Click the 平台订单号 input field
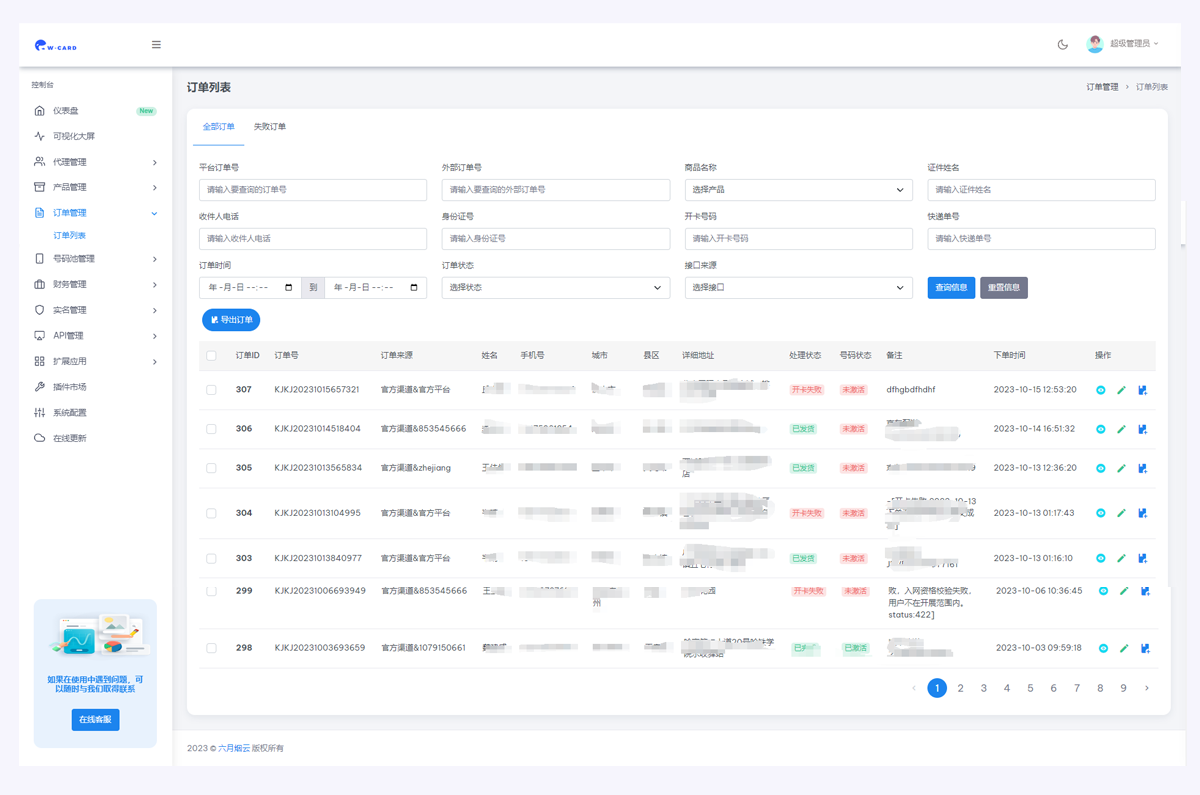Image resolution: width=1200 pixels, height=795 pixels. [x=312, y=190]
